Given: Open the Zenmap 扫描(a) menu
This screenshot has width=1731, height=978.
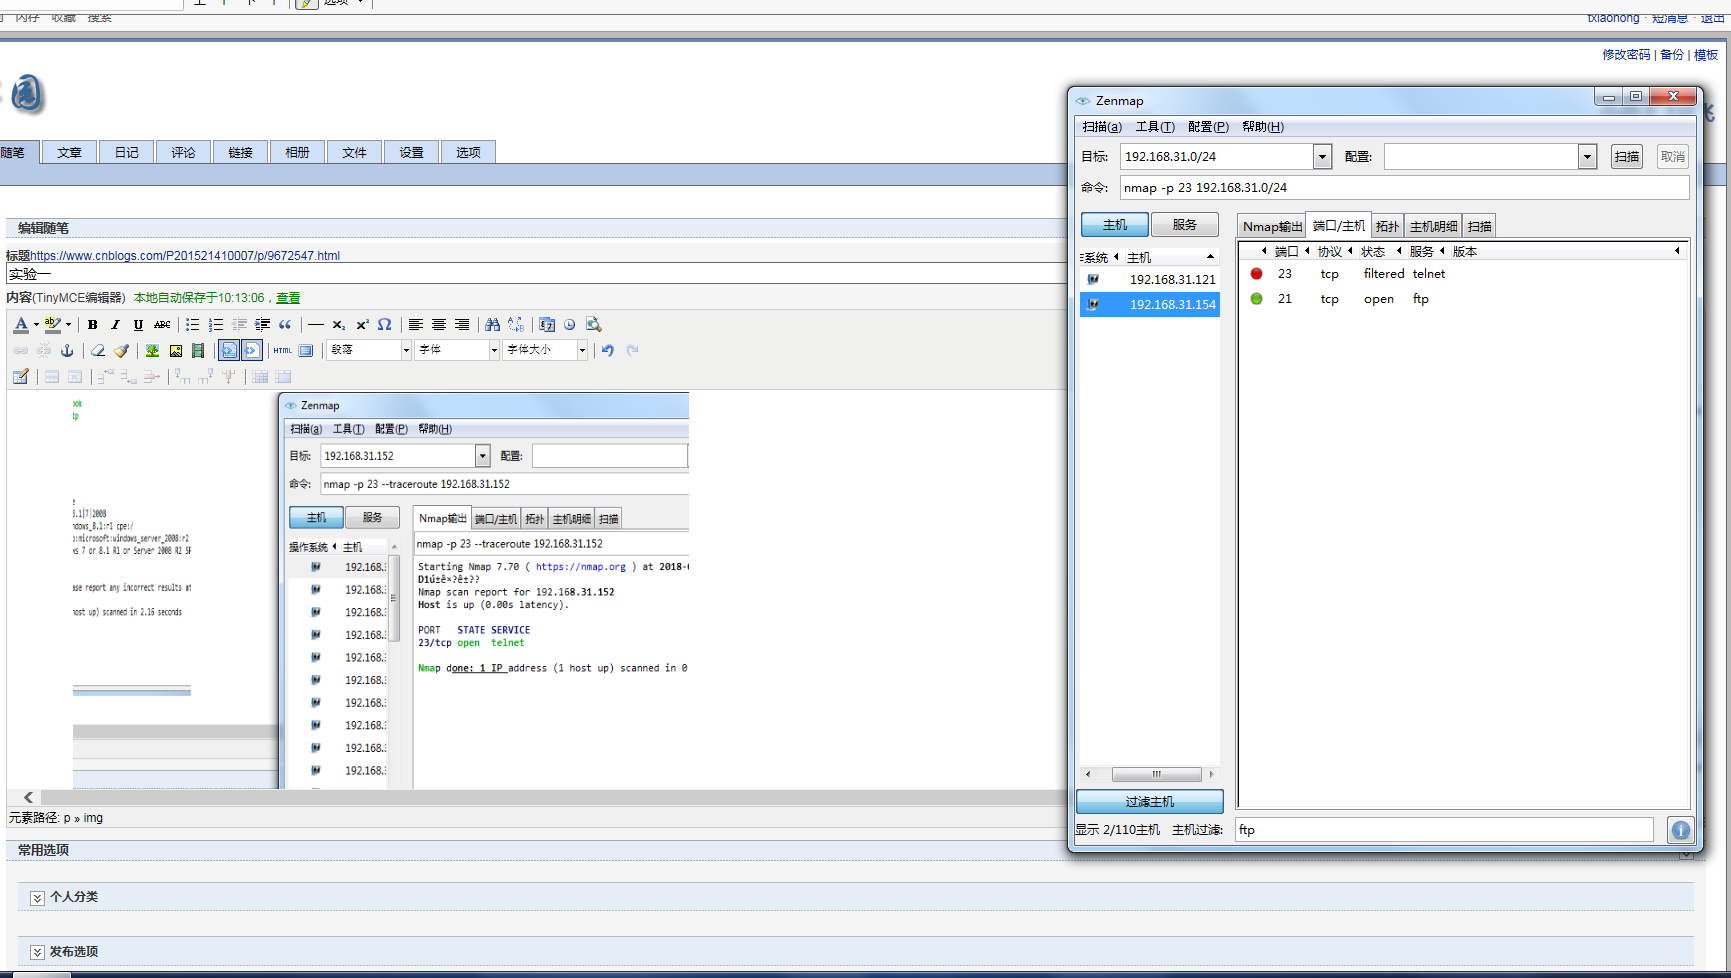Looking at the screenshot, I should [x=1102, y=127].
